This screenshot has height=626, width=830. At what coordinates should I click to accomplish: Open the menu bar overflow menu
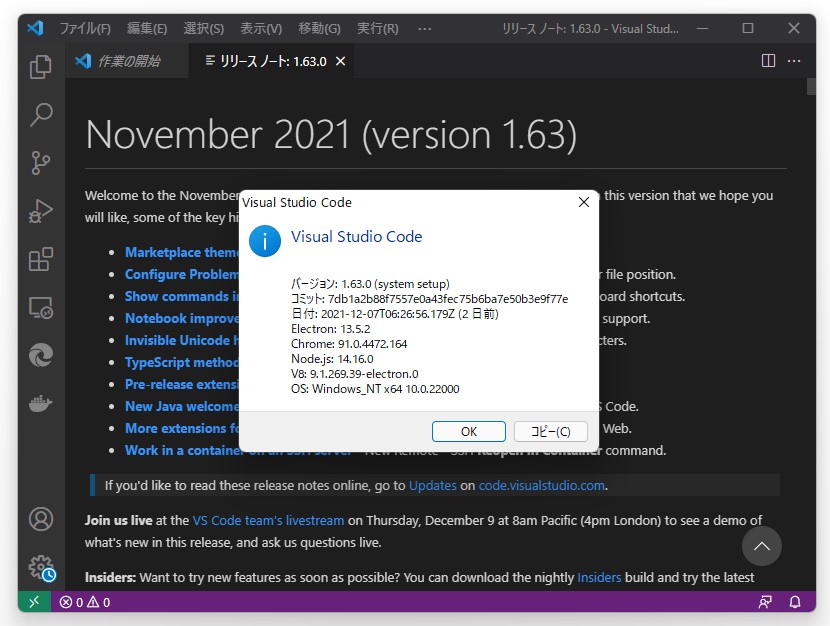click(x=424, y=28)
